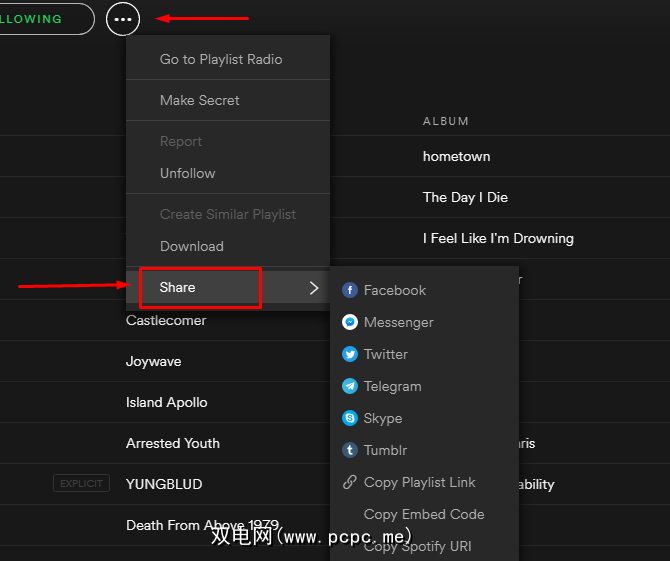Click the Twitter bird icon
The width and height of the screenshot is (670, 561).
click(x=350, y=354)
